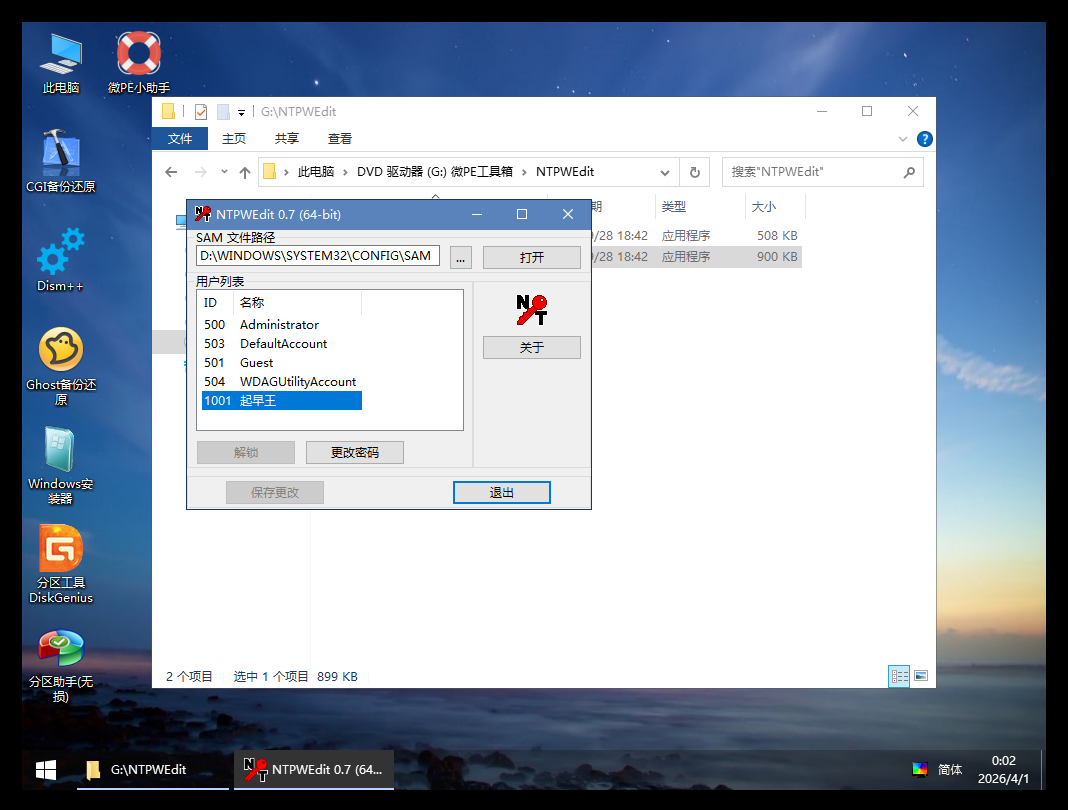The height and width of the screenshot is (810, 1068).
Task: Open the 文件 ribbon tab
Action: coord(180,138)
